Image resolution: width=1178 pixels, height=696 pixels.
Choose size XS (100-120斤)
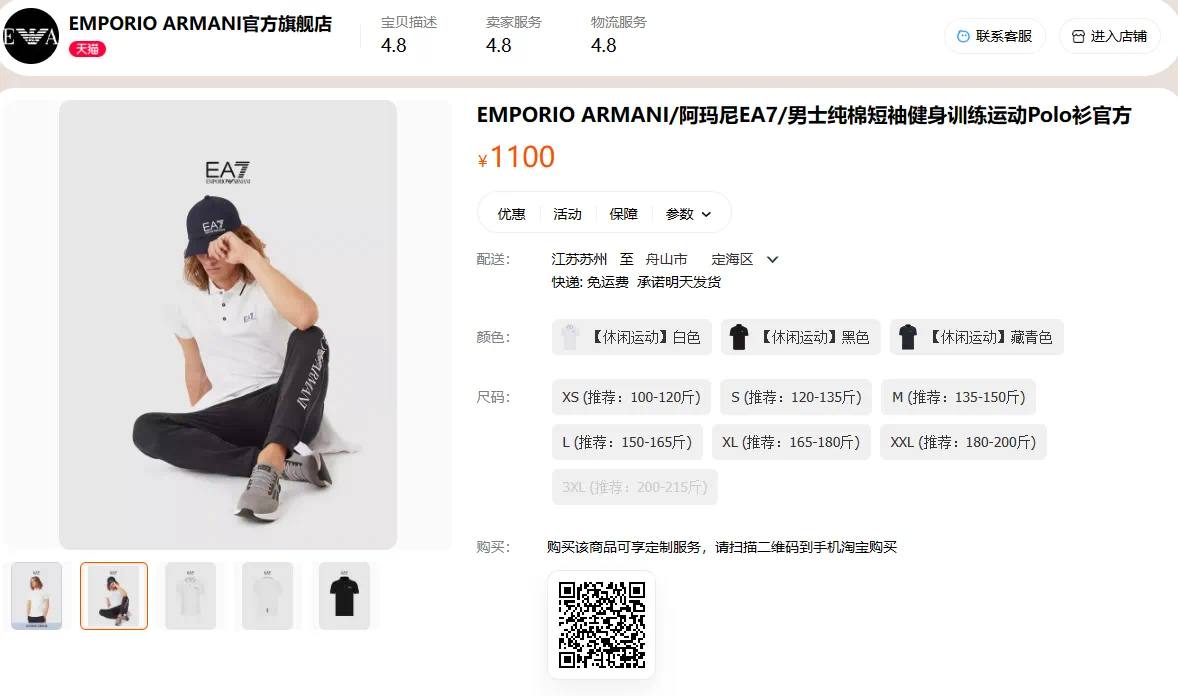(631, 397)
